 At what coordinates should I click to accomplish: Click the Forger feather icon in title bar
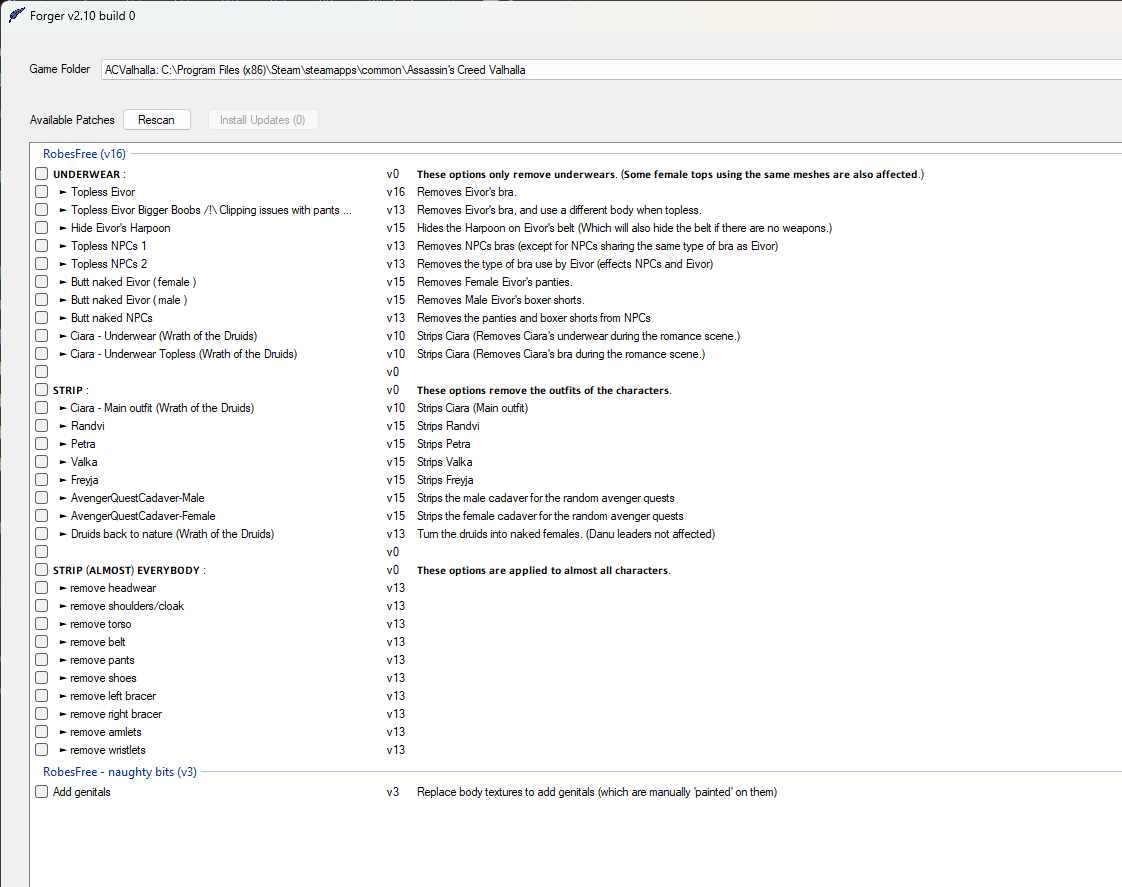(16, 15)
